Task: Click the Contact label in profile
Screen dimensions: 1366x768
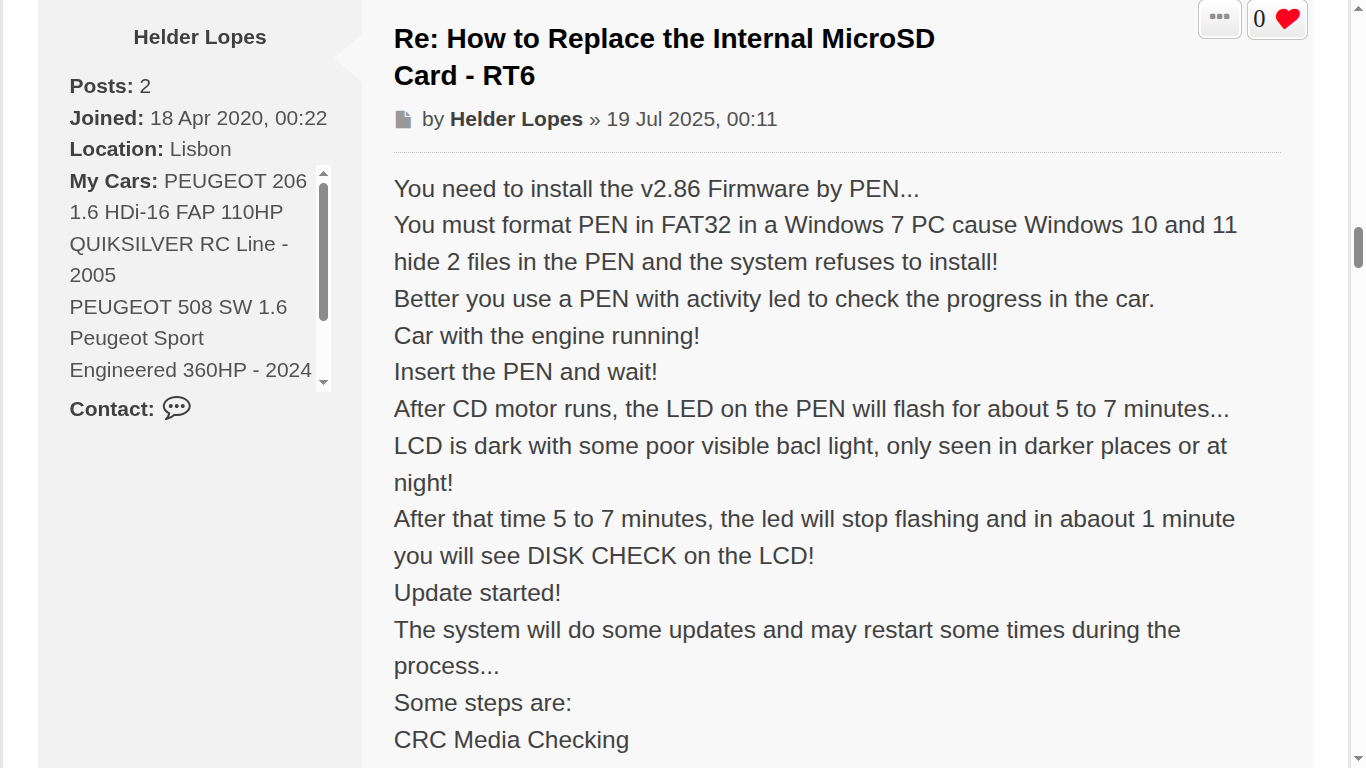Action: click(112, 409)
